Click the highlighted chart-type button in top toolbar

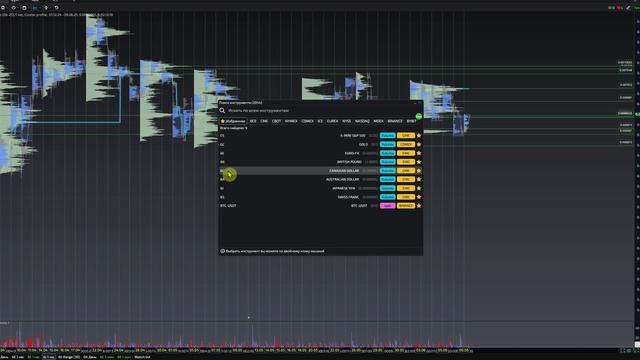(35, 8)
